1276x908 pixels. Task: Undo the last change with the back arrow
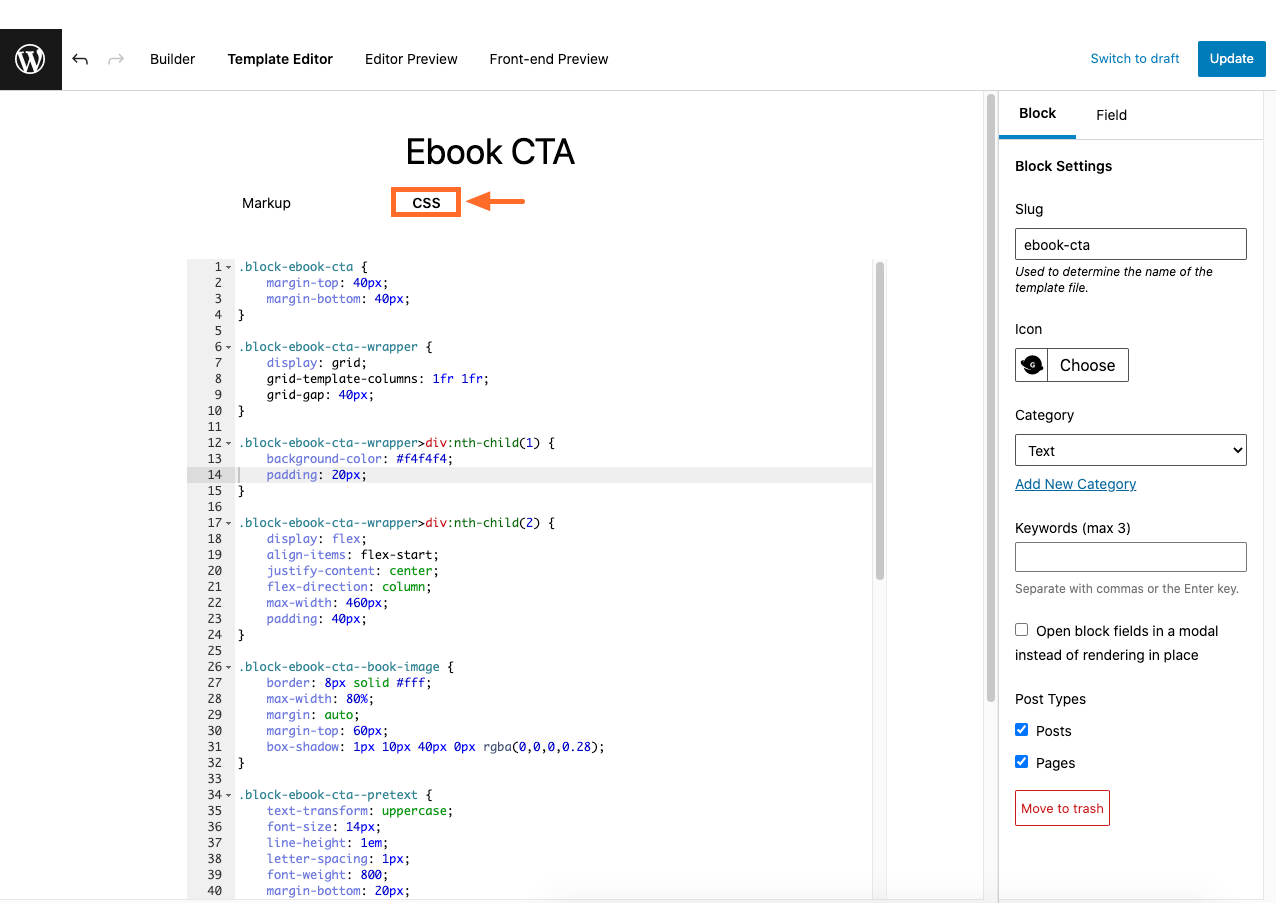tap(80, 59)
